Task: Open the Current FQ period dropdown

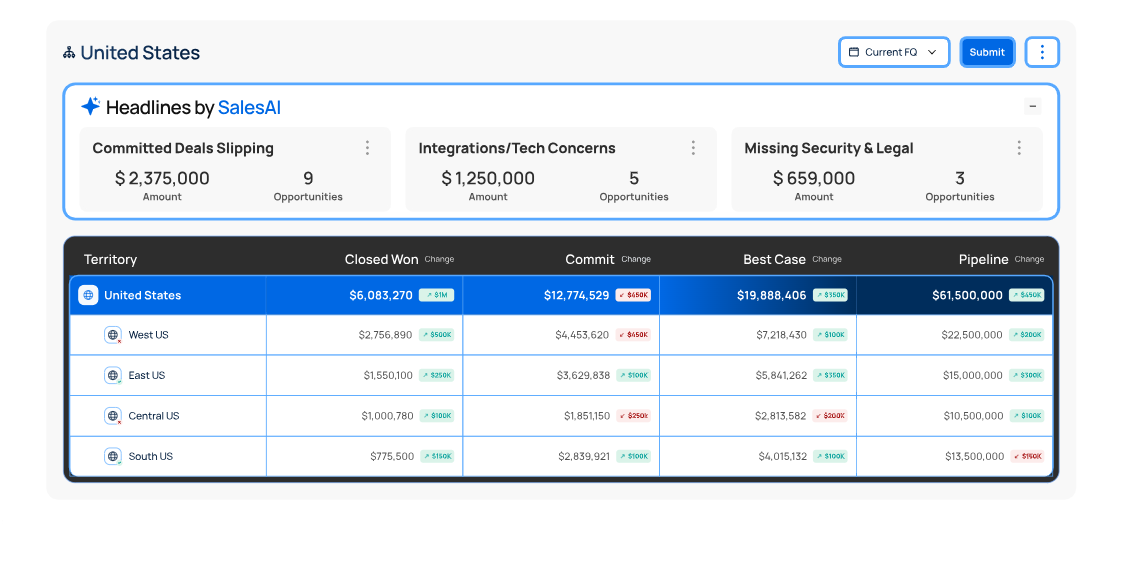Action: tap(894, 52)
